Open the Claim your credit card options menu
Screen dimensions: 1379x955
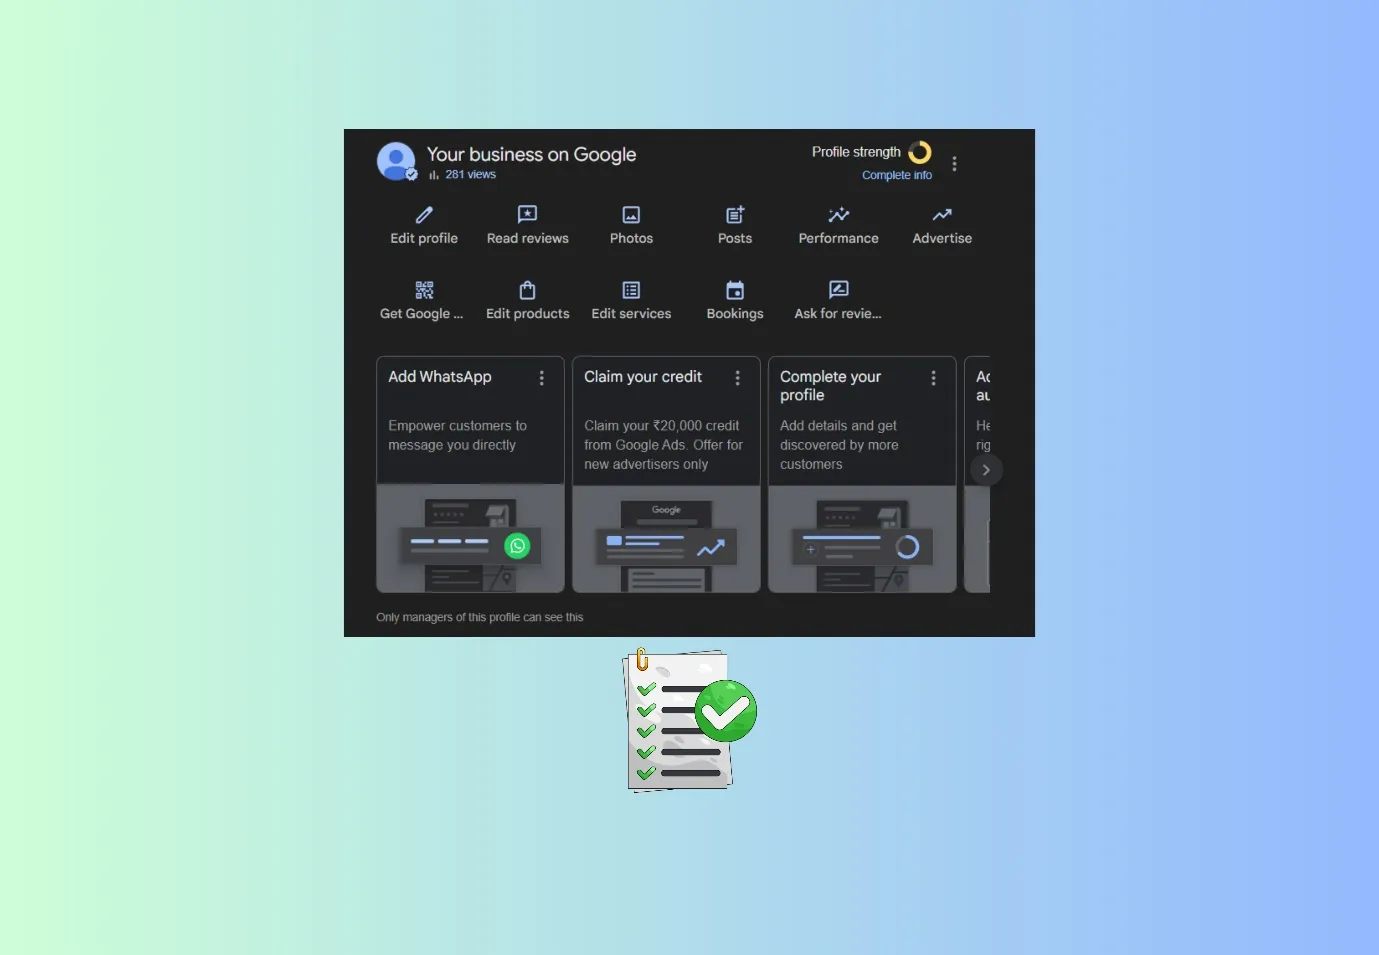pos(738,378)
